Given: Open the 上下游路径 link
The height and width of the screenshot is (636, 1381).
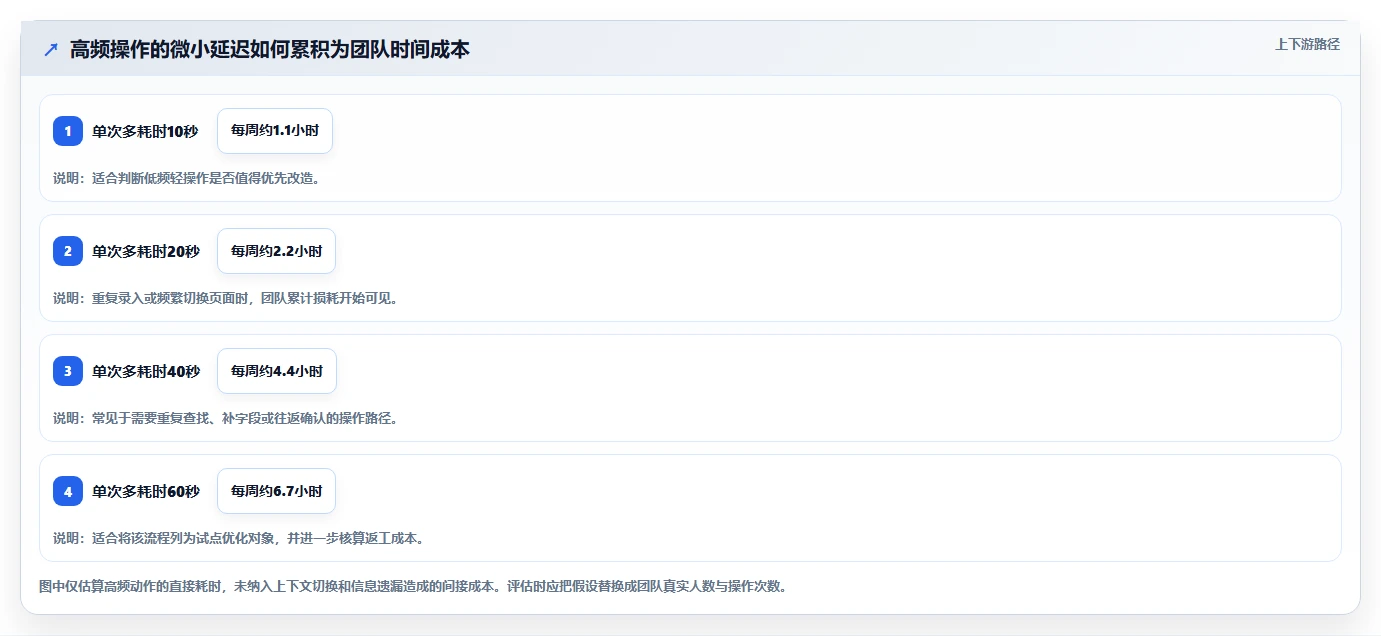Looking at the screenshot, I should coord(1307,44).
